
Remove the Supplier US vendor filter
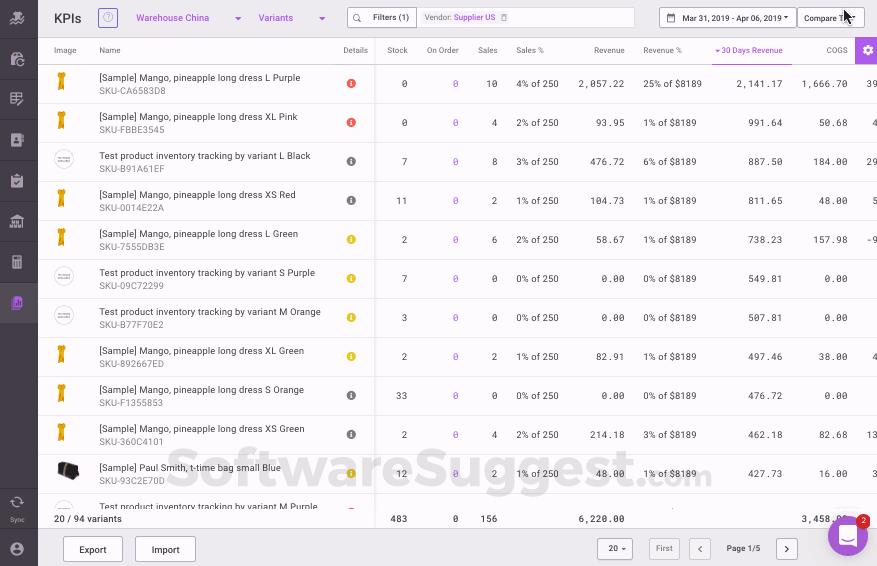click(504, 18)
